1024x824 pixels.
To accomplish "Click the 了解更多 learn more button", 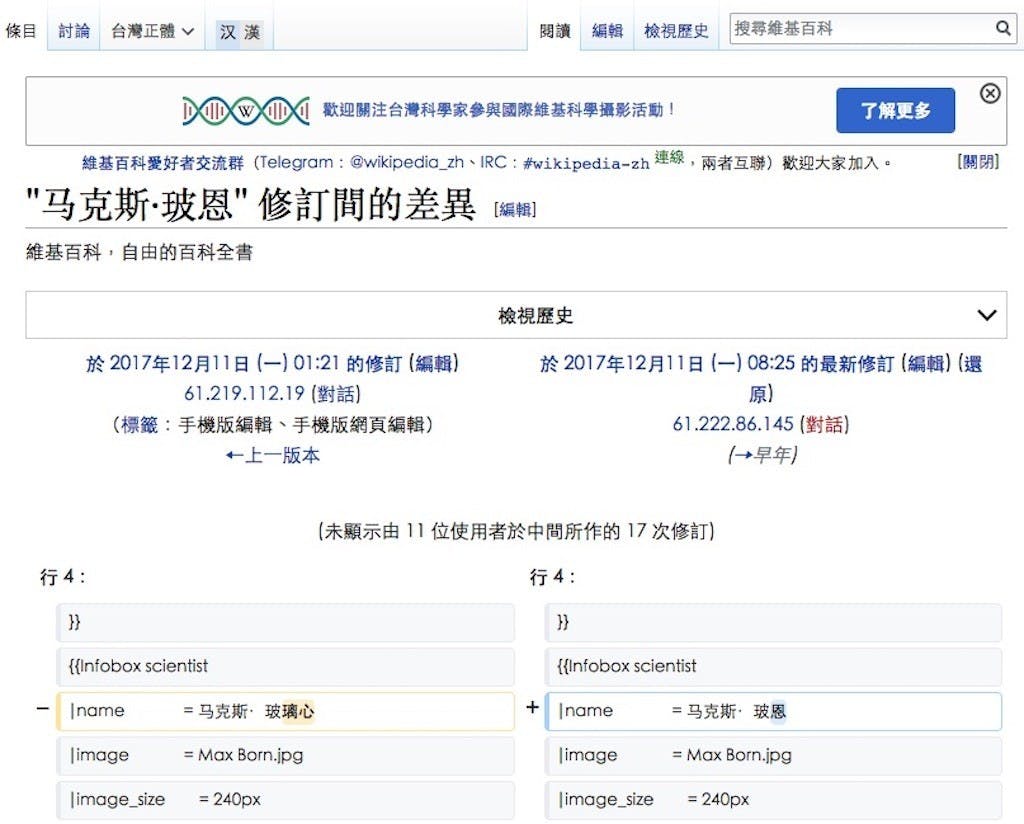I will [x=895, y=110].
